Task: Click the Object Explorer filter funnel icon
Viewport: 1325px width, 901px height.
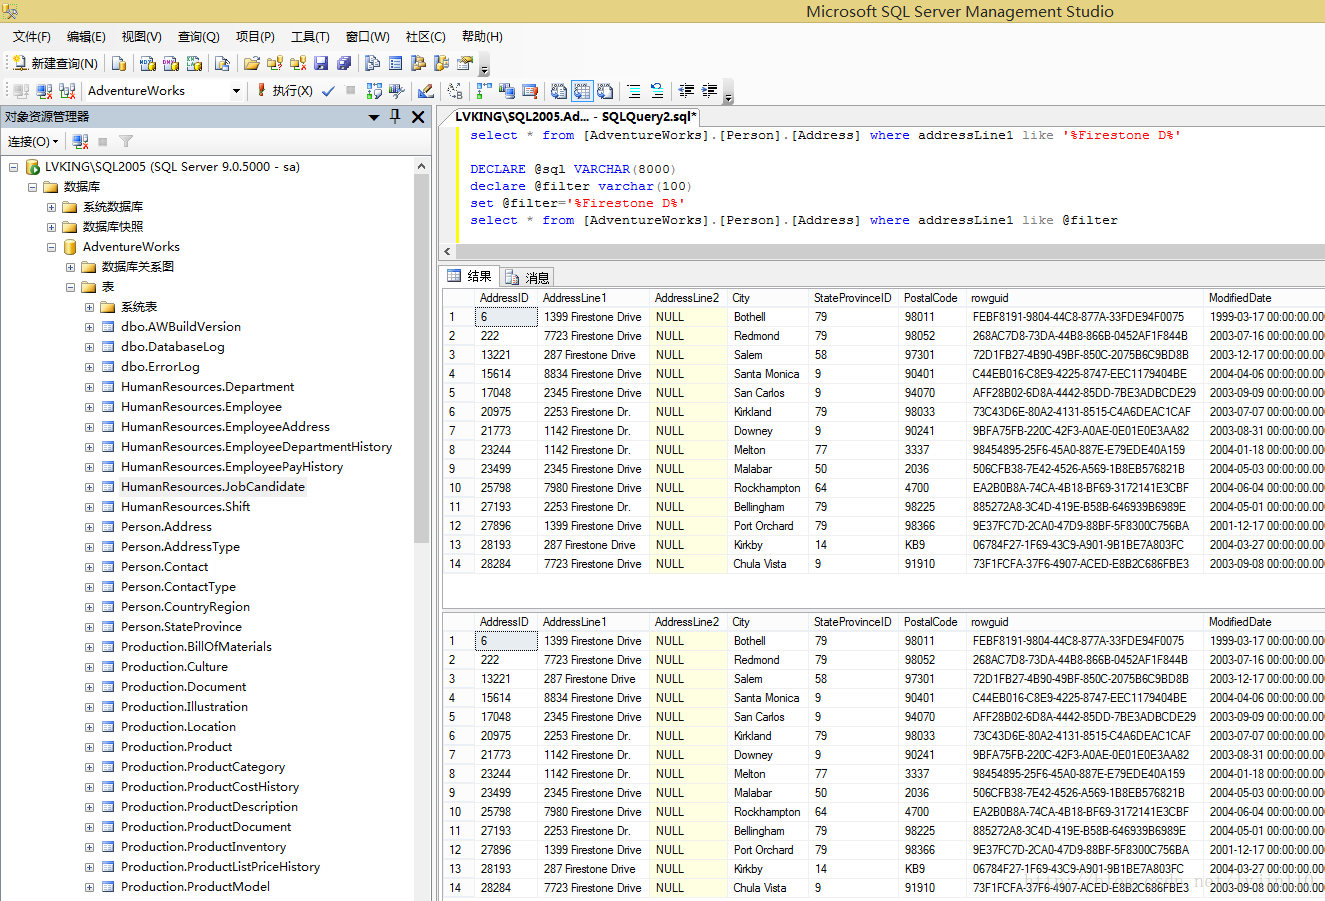Action: (x=126, y=142)
